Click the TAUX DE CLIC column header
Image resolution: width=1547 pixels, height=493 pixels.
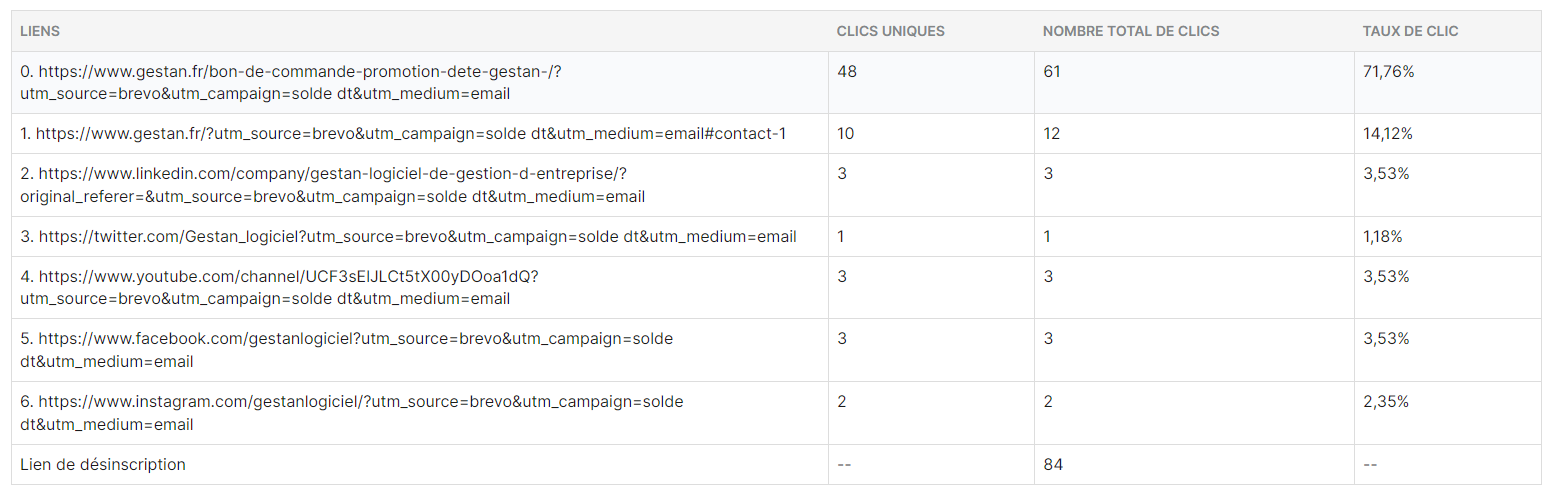click(x=1410, y=31)
